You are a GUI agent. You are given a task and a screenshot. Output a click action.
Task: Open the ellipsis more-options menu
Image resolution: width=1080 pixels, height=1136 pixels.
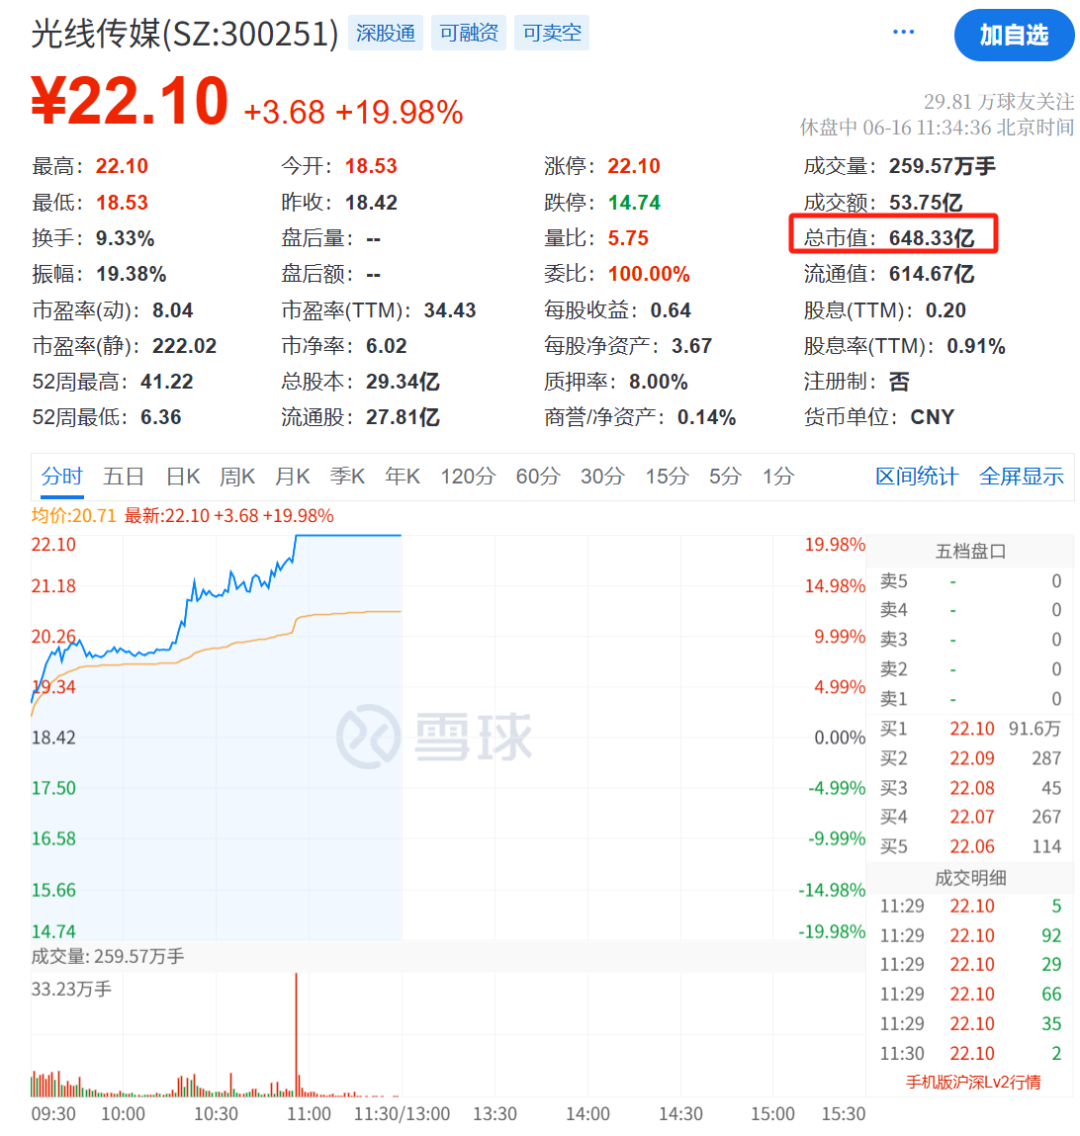903,31
